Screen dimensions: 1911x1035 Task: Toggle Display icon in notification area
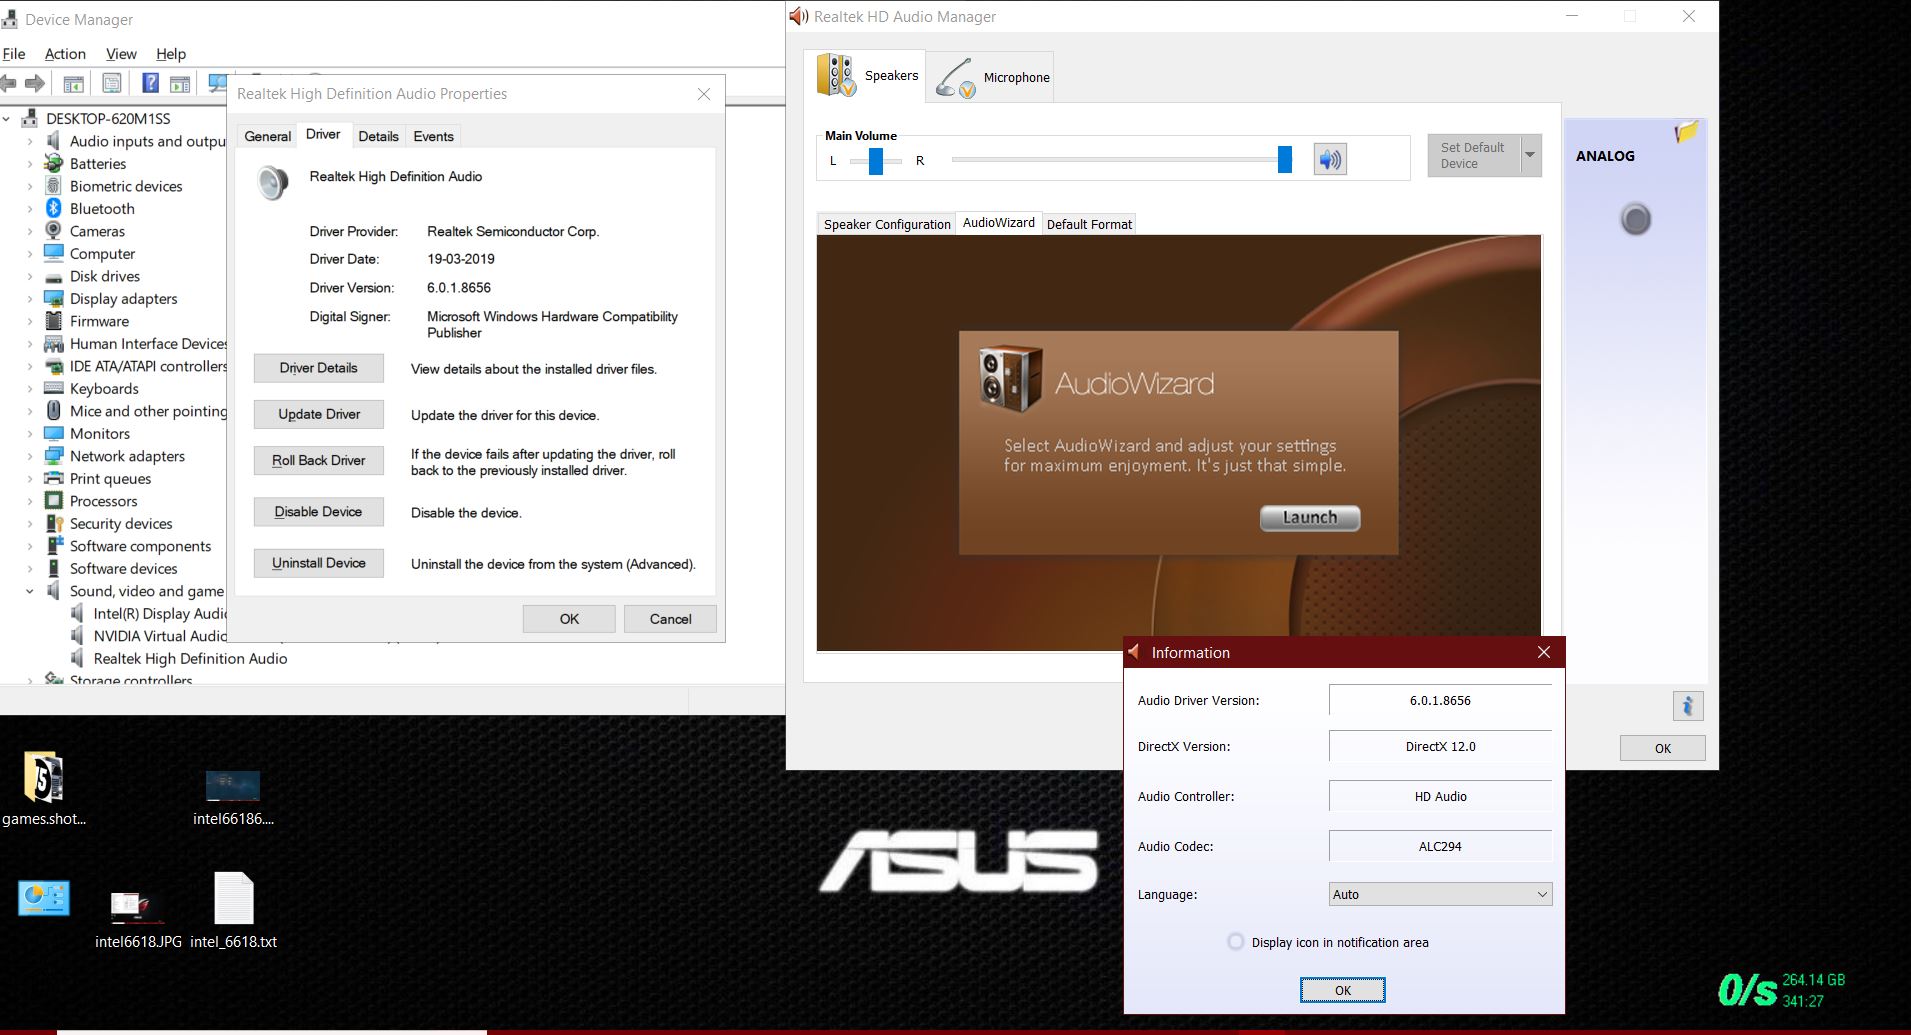[x=1236, y=942]
